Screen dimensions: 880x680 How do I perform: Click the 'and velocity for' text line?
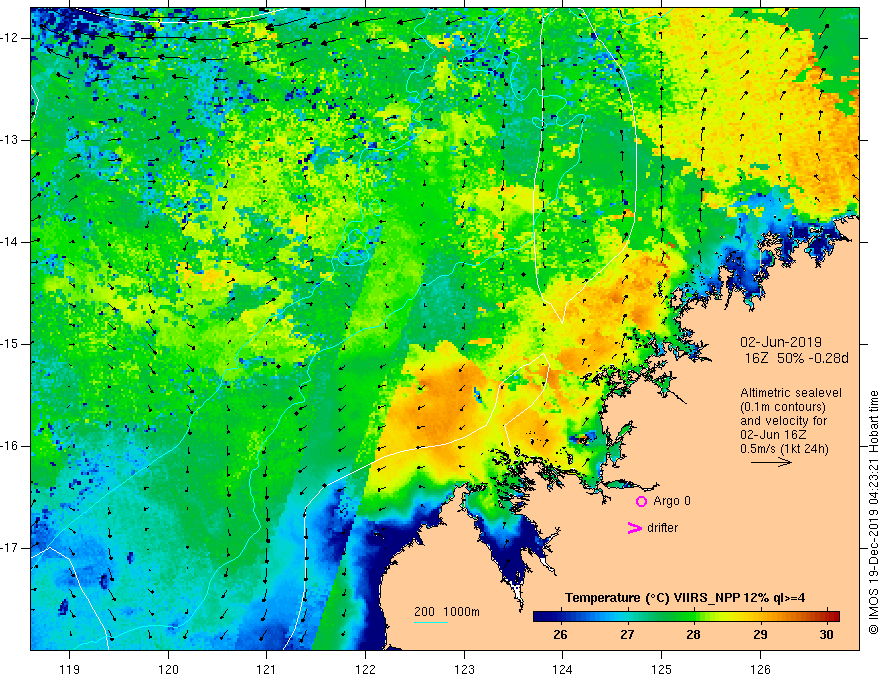783,421
